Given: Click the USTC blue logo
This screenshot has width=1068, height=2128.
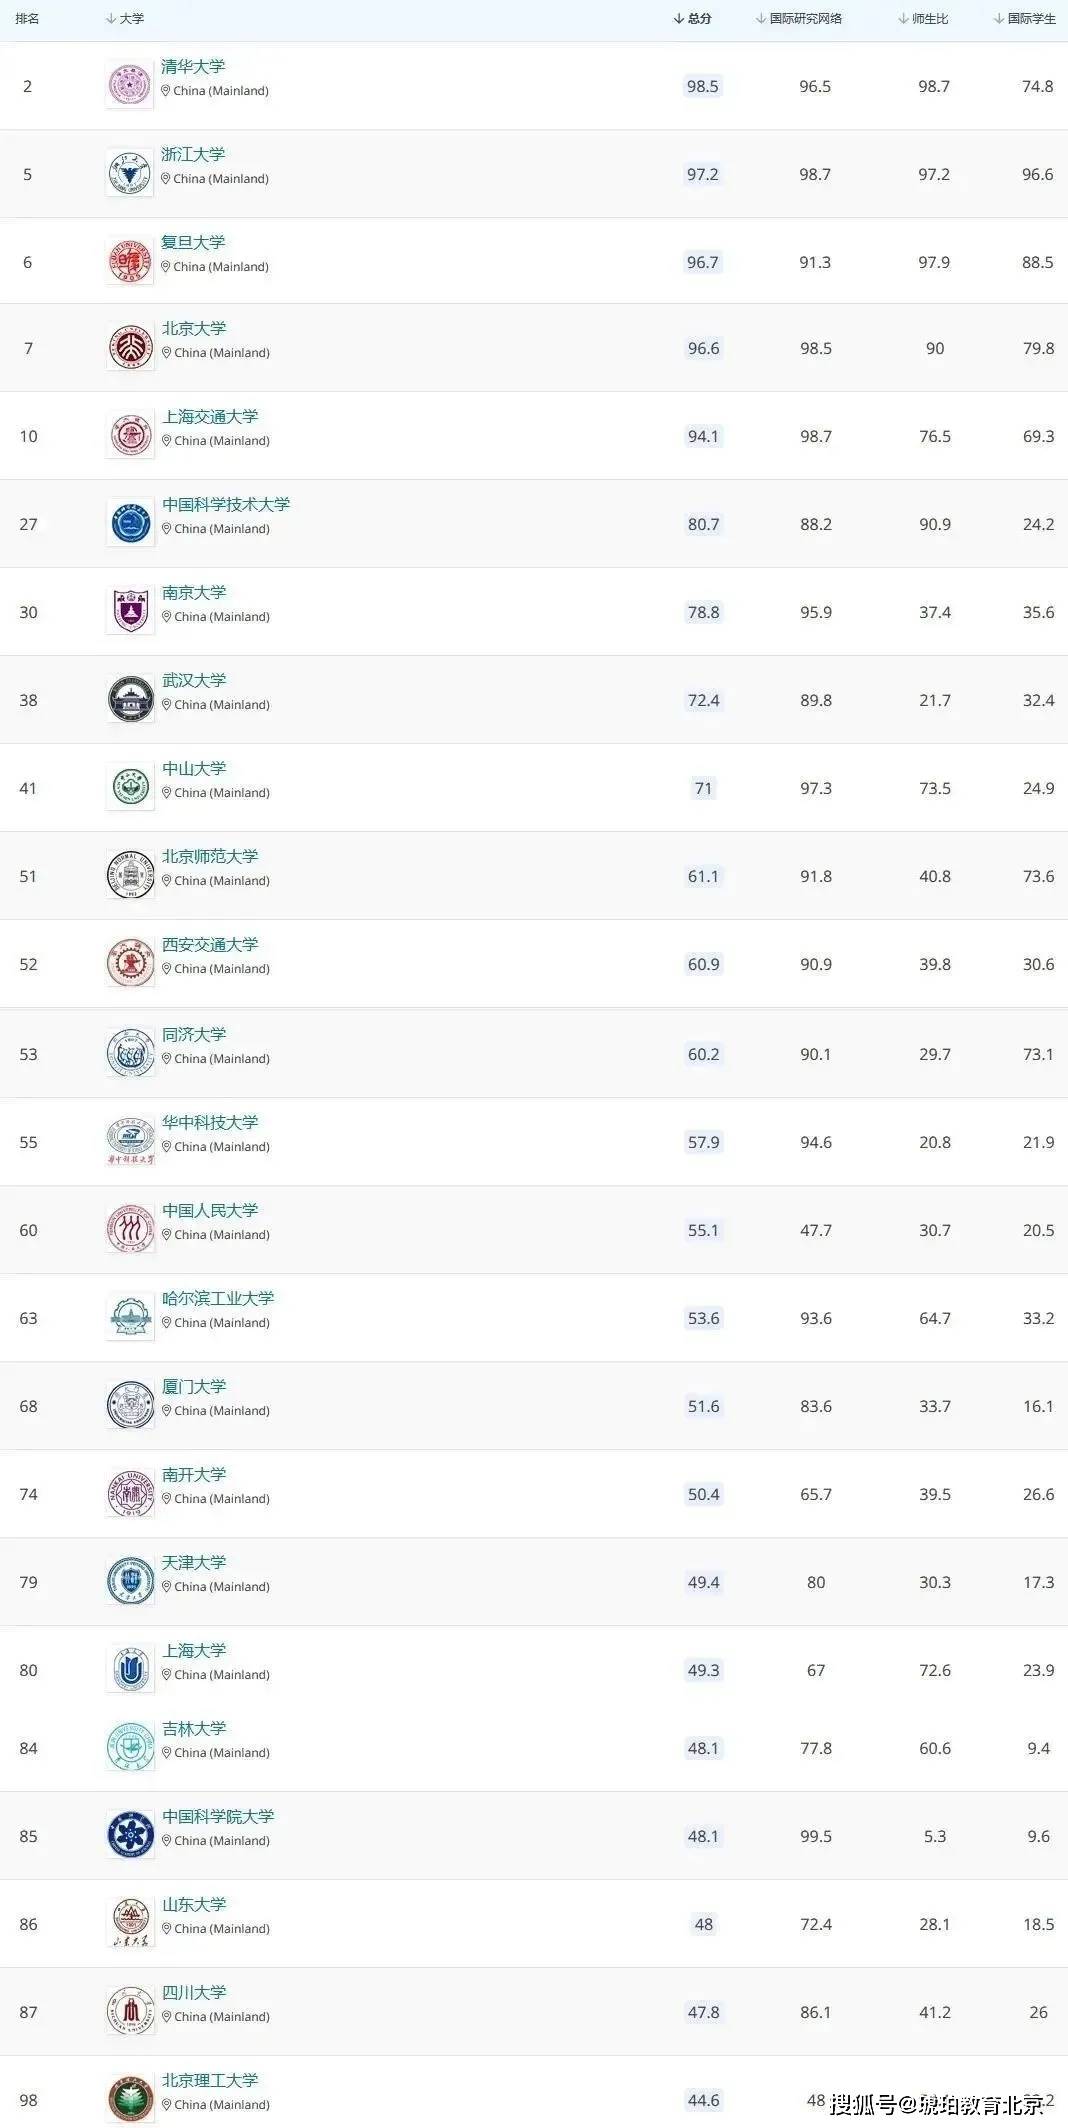Looking at the screenshot, I should point(131,523).
